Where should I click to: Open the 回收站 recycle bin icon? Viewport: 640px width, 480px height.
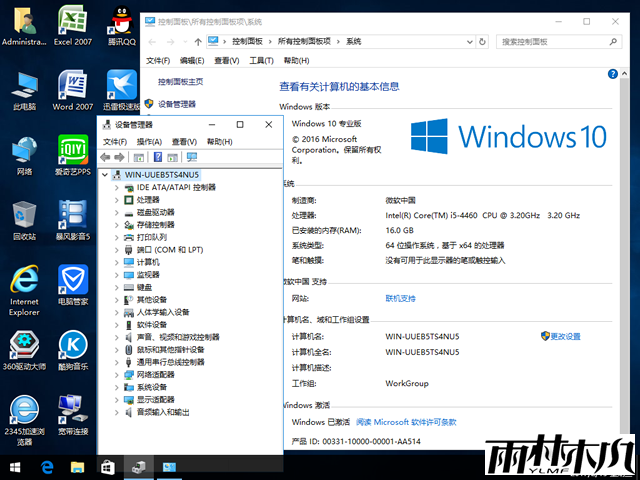[x=24, y=216]
